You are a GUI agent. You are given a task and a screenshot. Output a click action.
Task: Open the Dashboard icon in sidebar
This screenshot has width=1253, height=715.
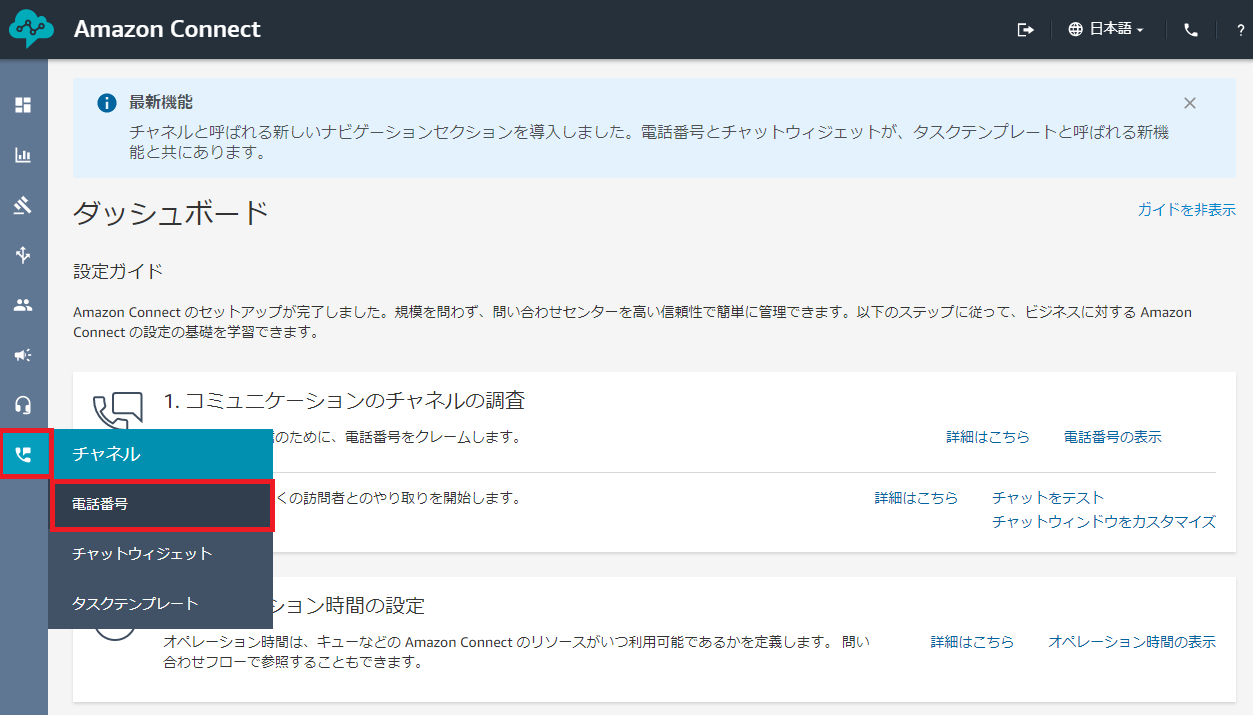pyautogui.click(x=23, y=105)
